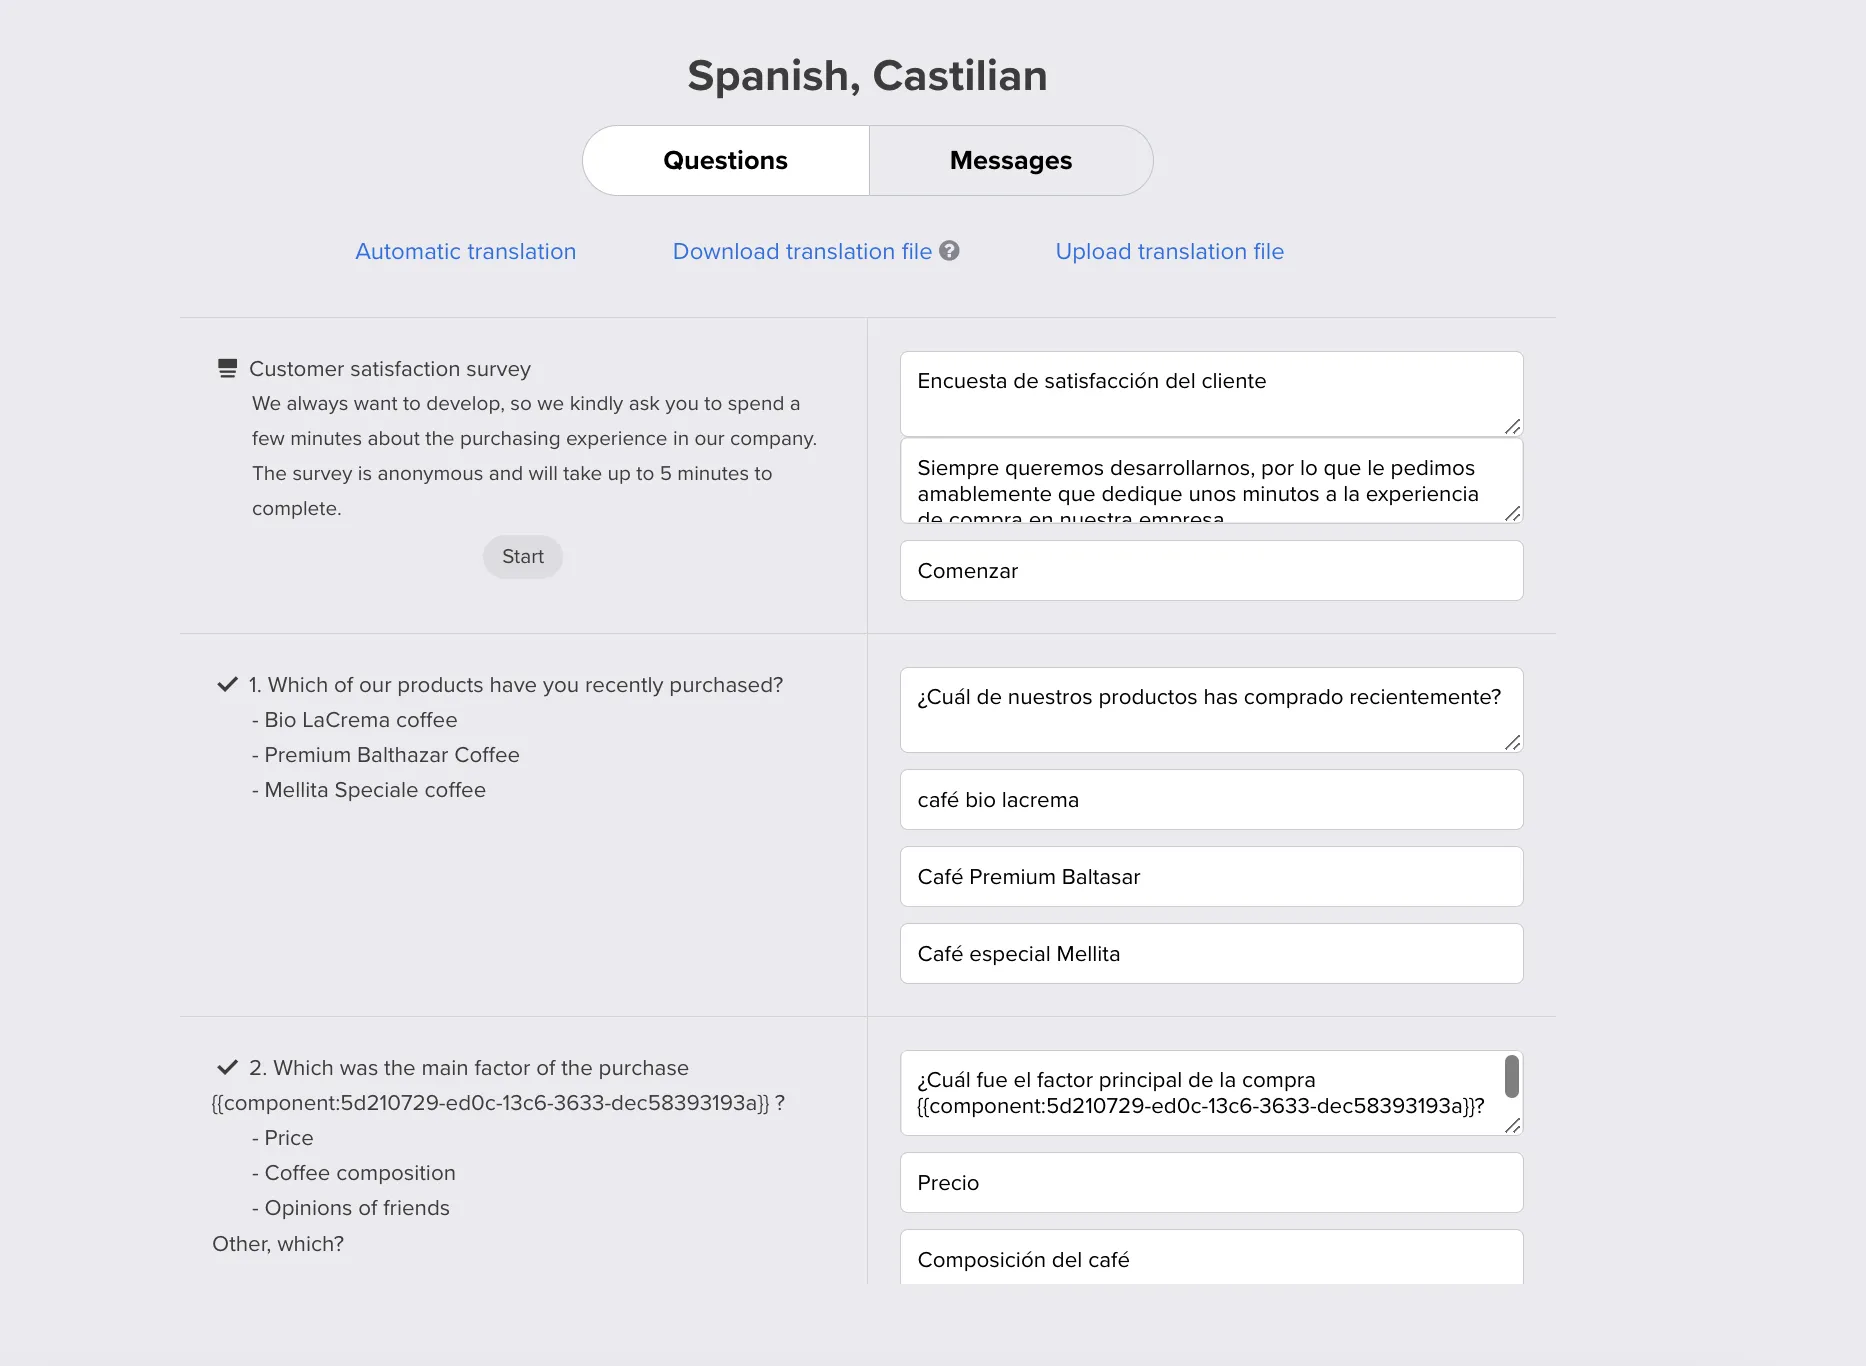This screenshot has width=1866, height=1366.
Task: Click the Café especial Mellita translation field
Action: (x=1210, y=953)
